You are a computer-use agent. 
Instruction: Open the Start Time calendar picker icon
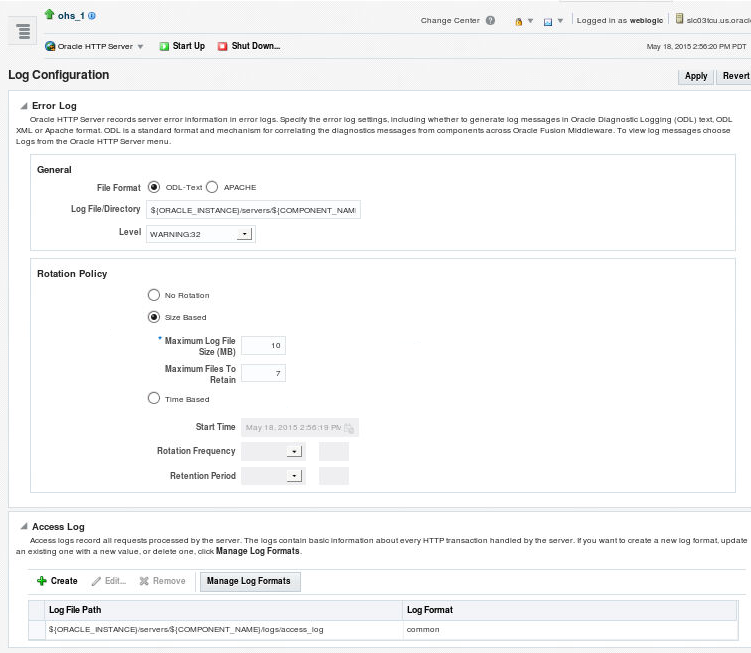click(349, 428)
